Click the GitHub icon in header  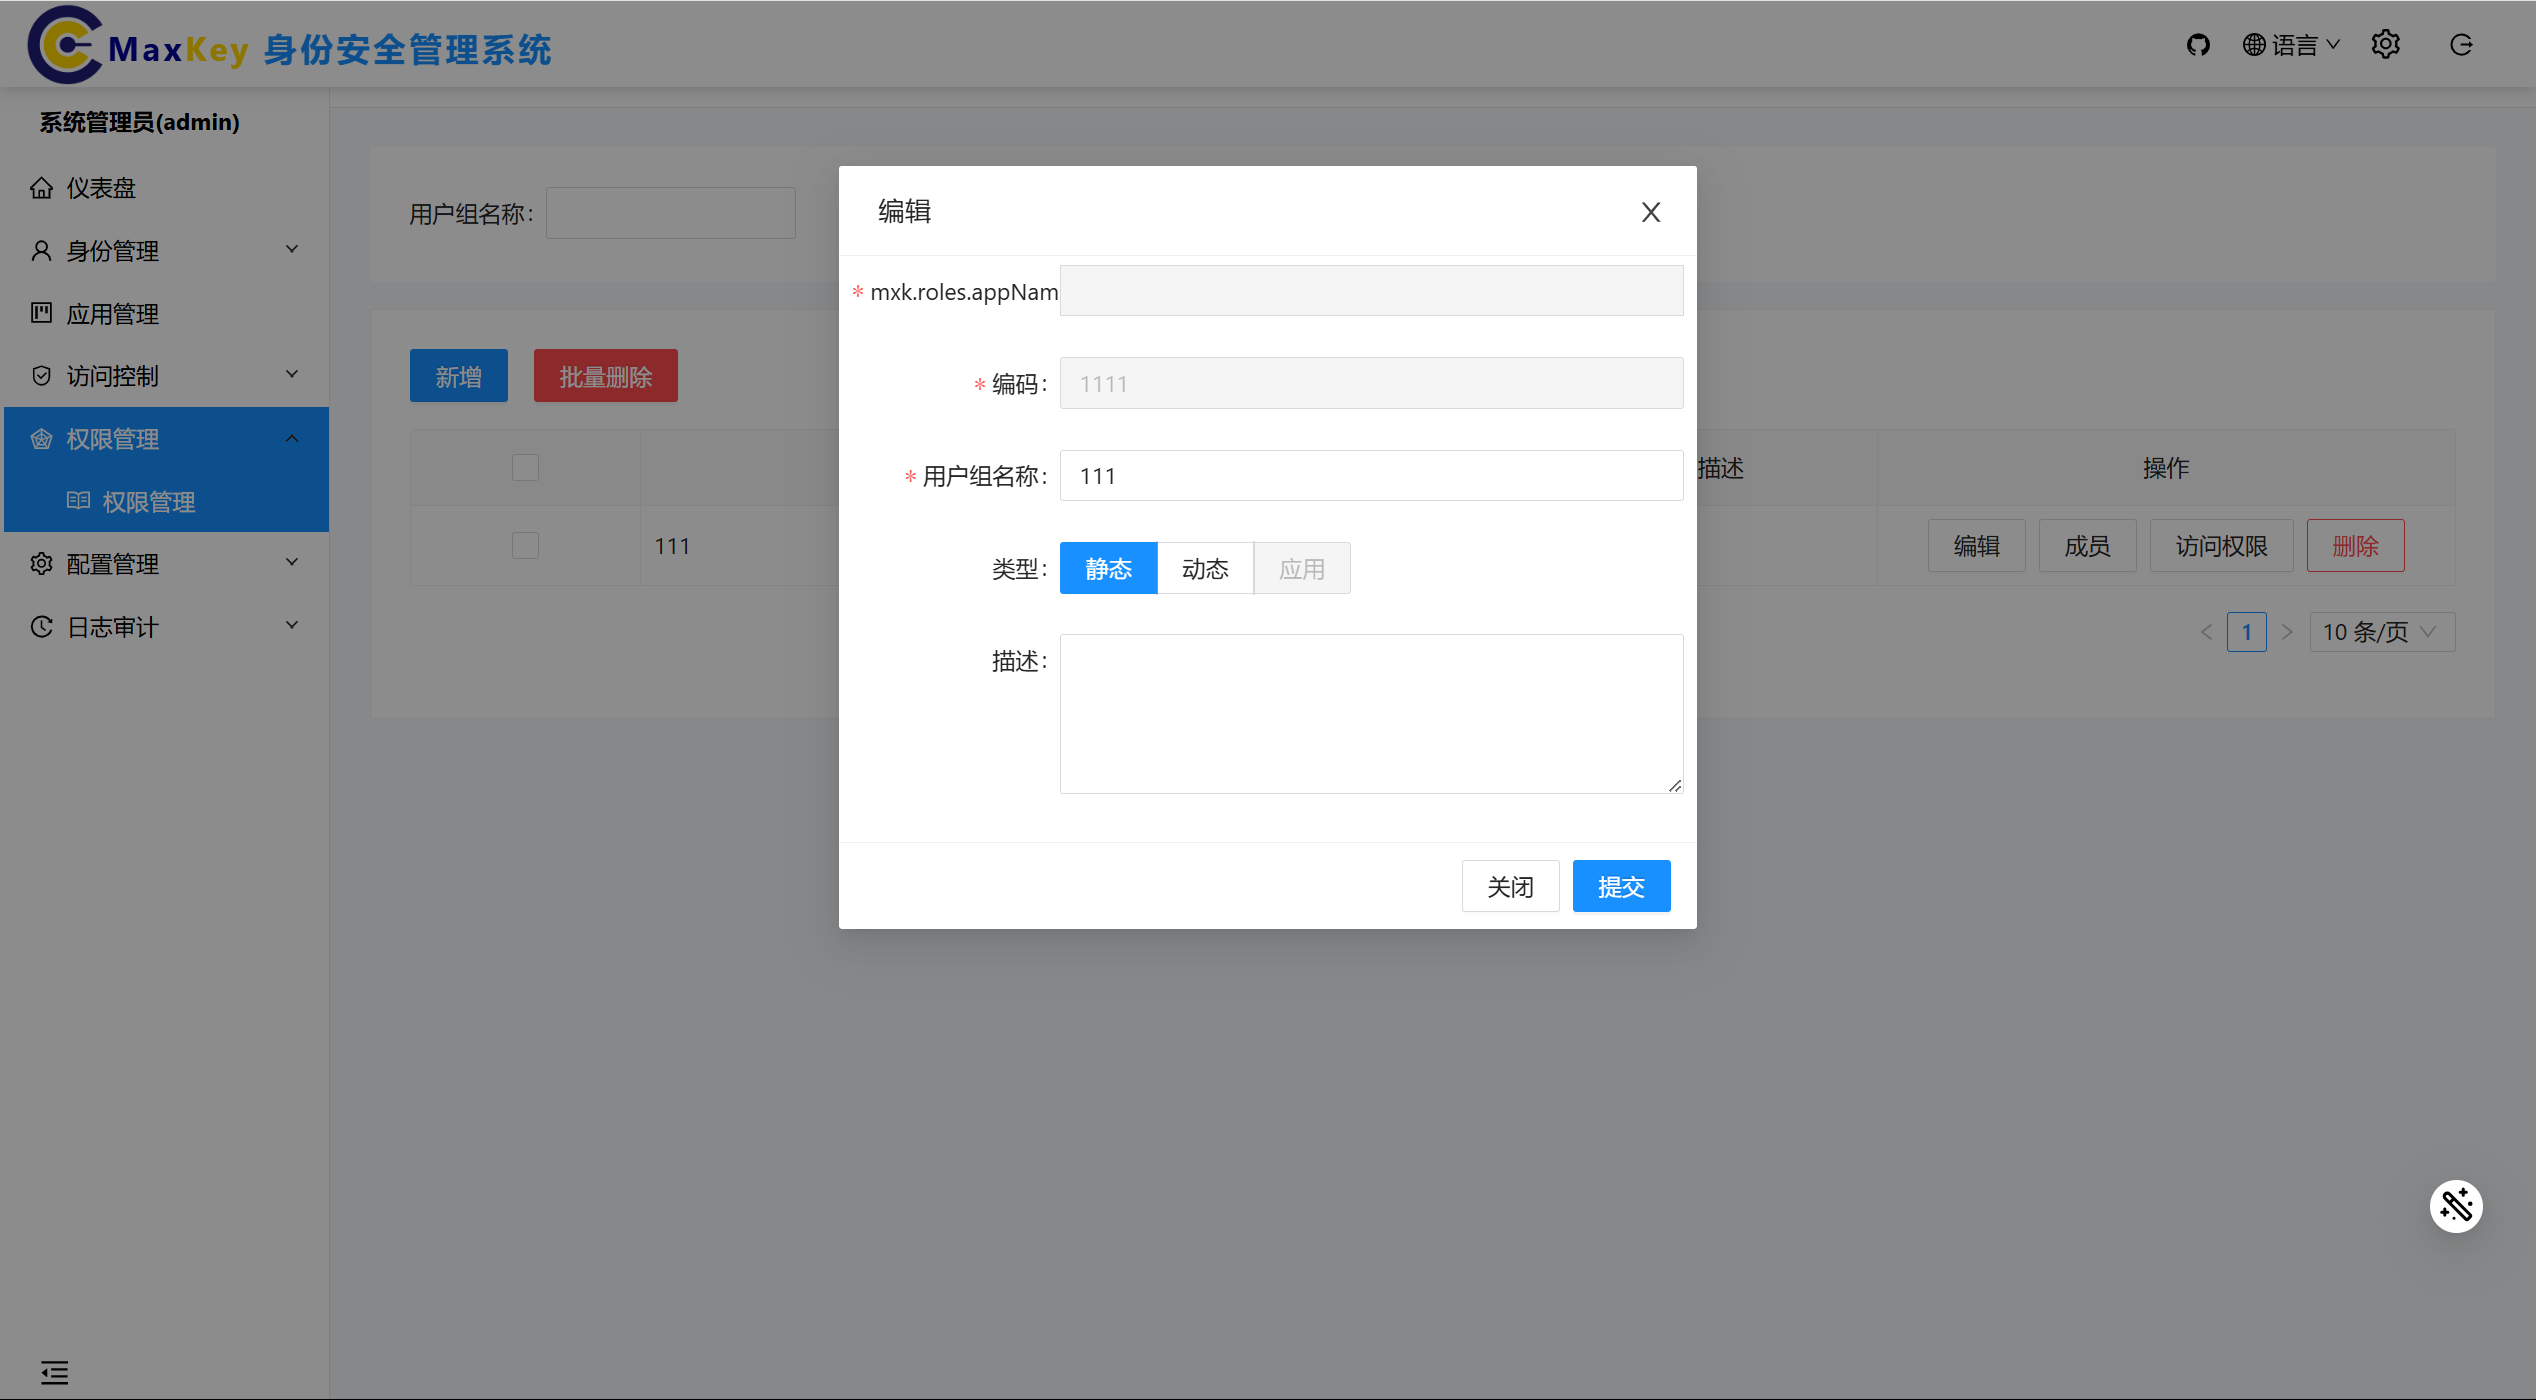point(2197,45)
